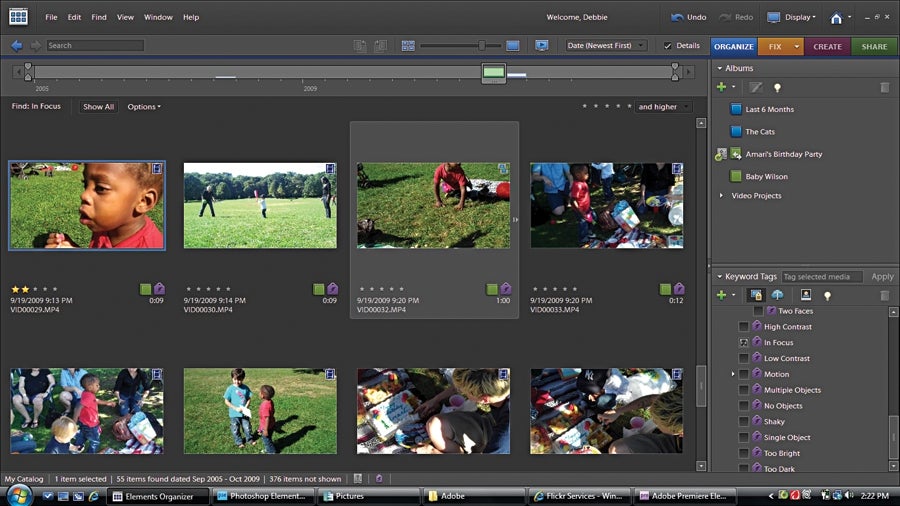This screenshot has width=900, height=506.
Task: Expand the Motion tag category
Action: [733, 374]
